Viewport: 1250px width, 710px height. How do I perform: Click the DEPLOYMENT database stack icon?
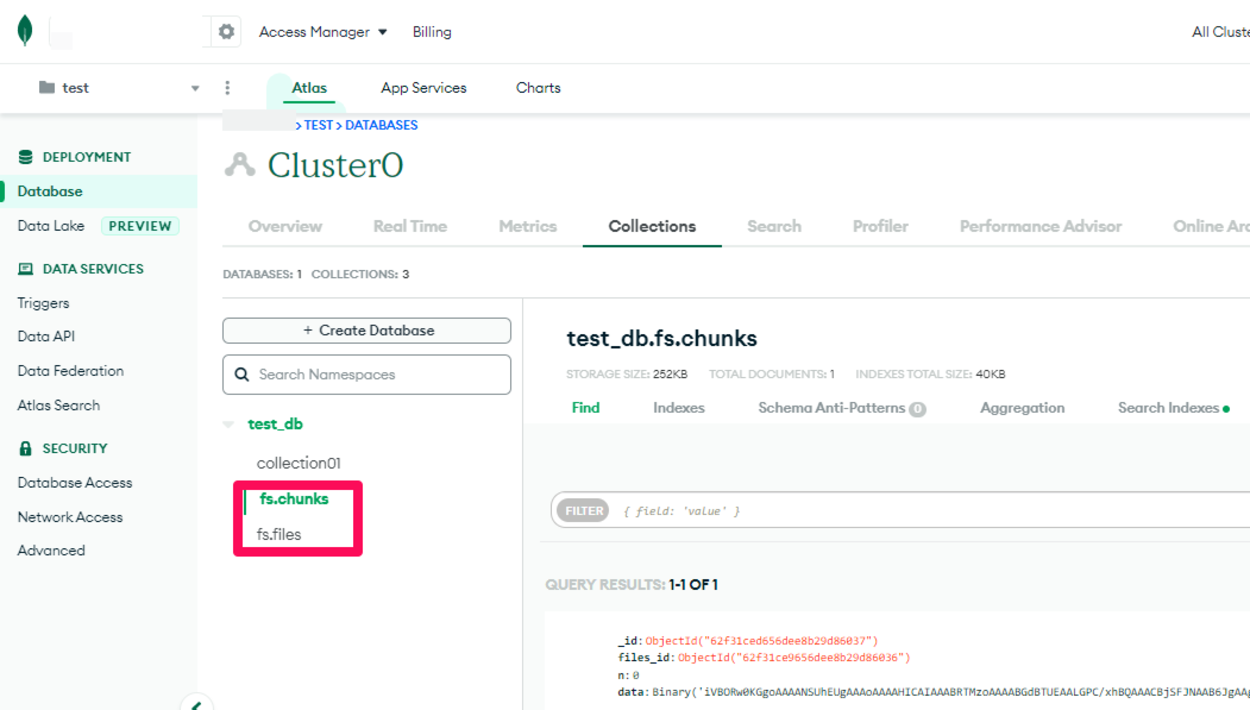pyautogui.click(x=27, y=157)
